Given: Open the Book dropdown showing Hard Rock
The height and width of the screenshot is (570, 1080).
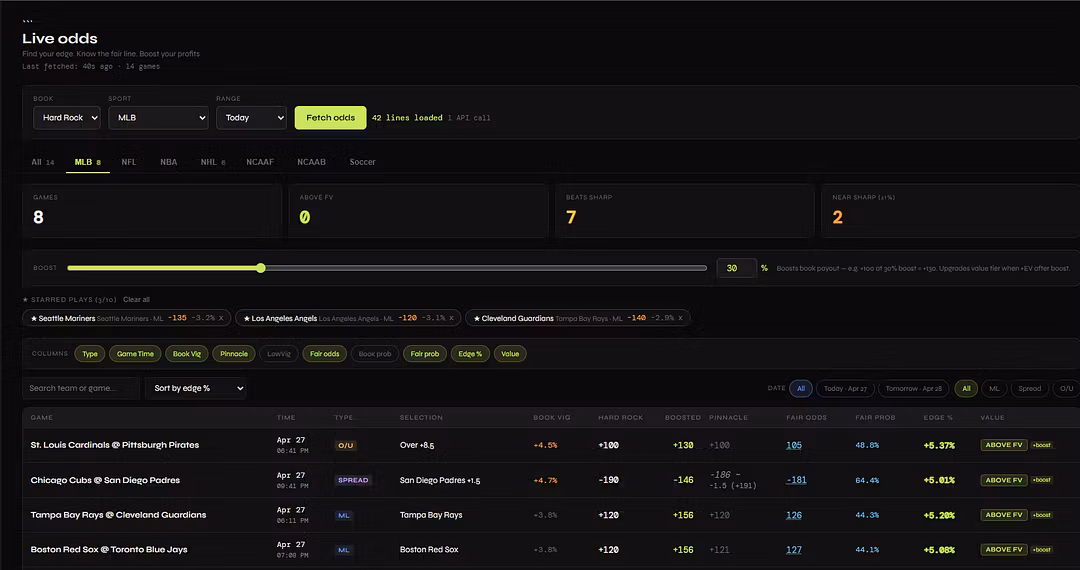Looking at the screenshot, I should click(x=67, y=118).
